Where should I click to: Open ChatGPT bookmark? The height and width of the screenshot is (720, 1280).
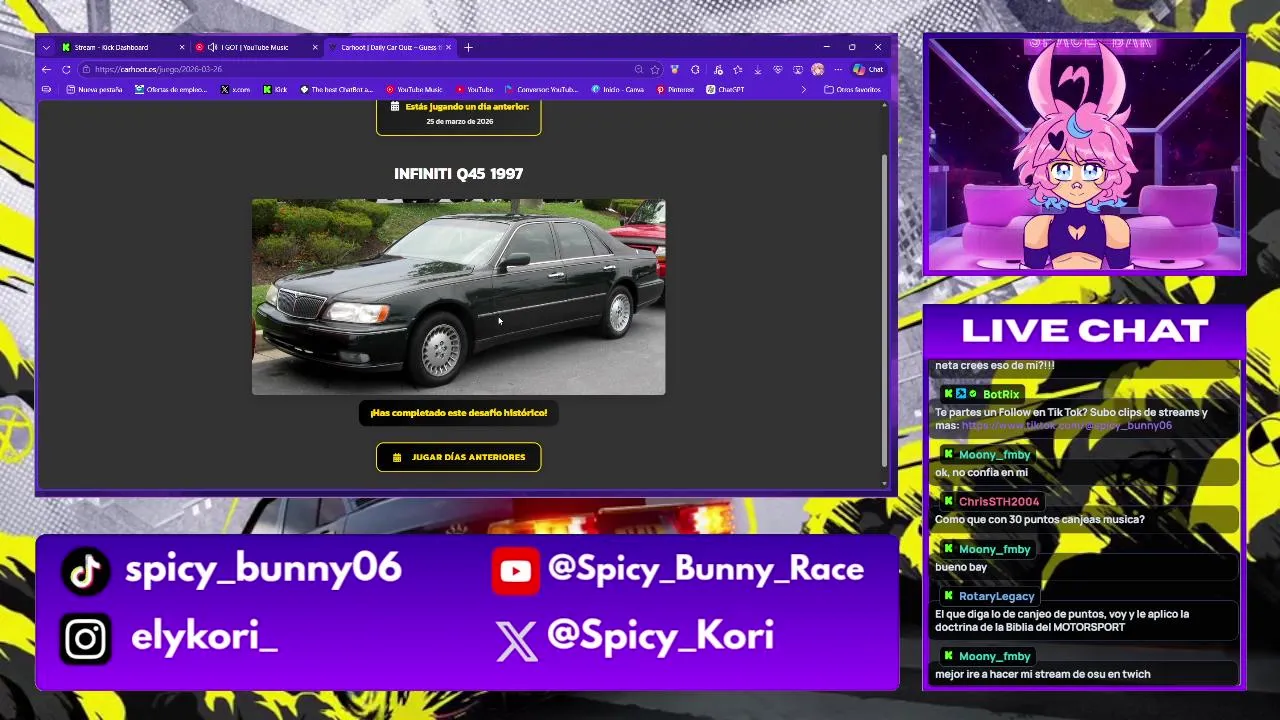coord(725,89)
